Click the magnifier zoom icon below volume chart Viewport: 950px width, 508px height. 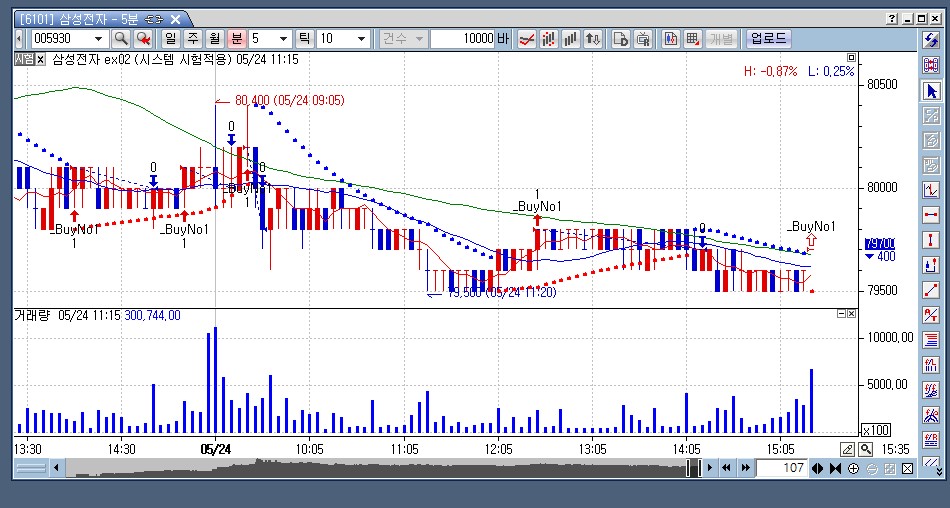tap(865, 449)
